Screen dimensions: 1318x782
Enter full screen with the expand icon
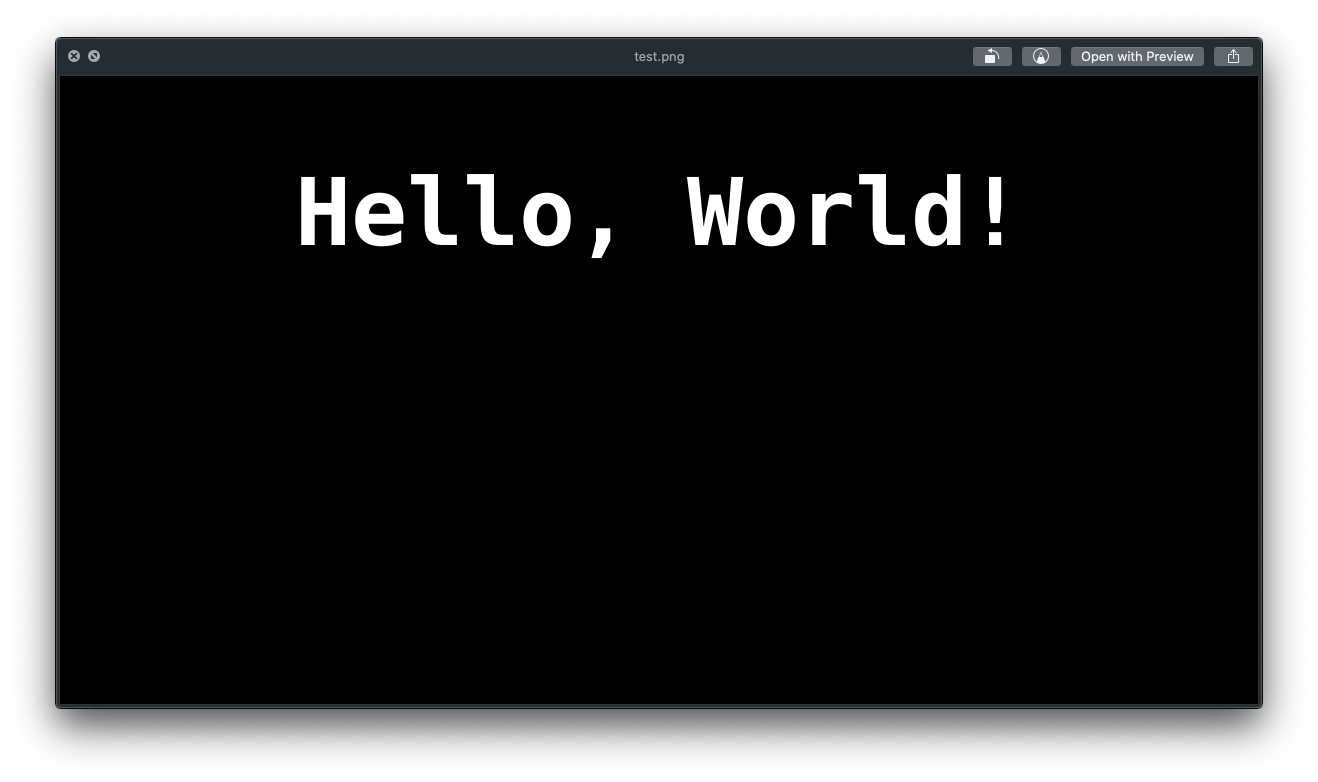tap(94, 56)
